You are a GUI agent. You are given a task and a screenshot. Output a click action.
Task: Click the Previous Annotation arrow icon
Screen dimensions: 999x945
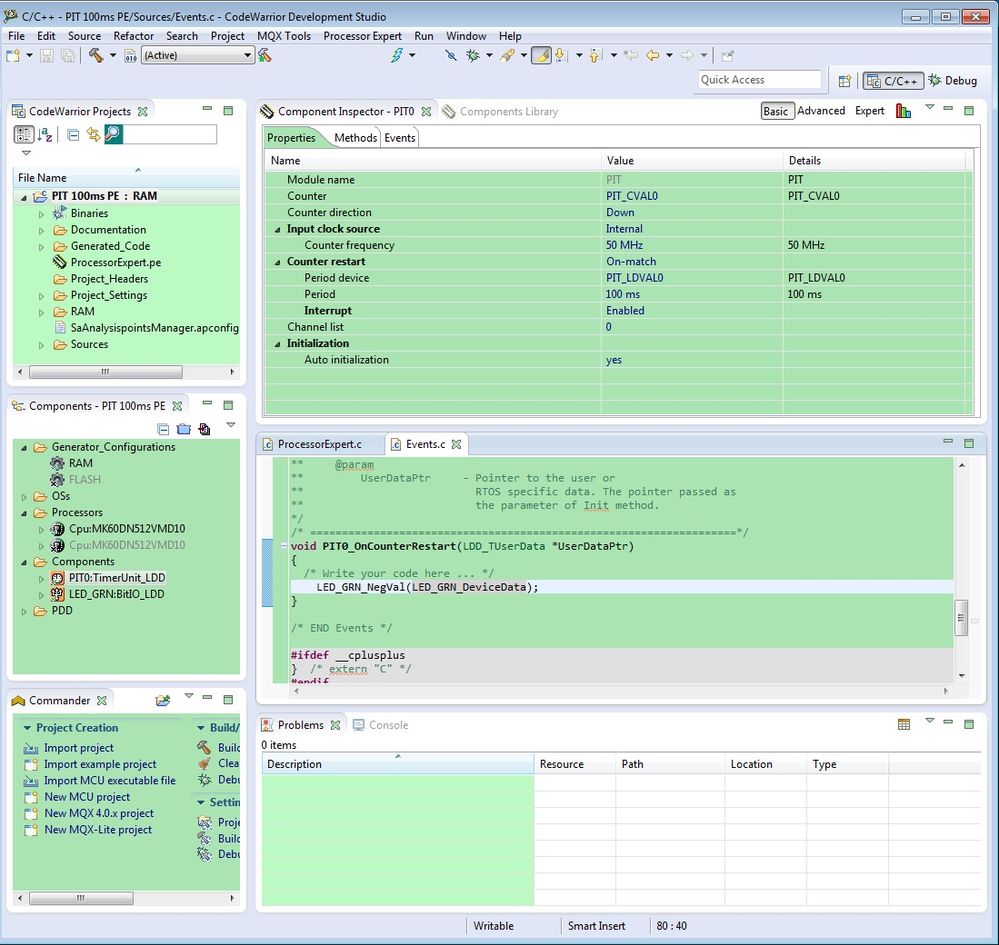point(594,55)
